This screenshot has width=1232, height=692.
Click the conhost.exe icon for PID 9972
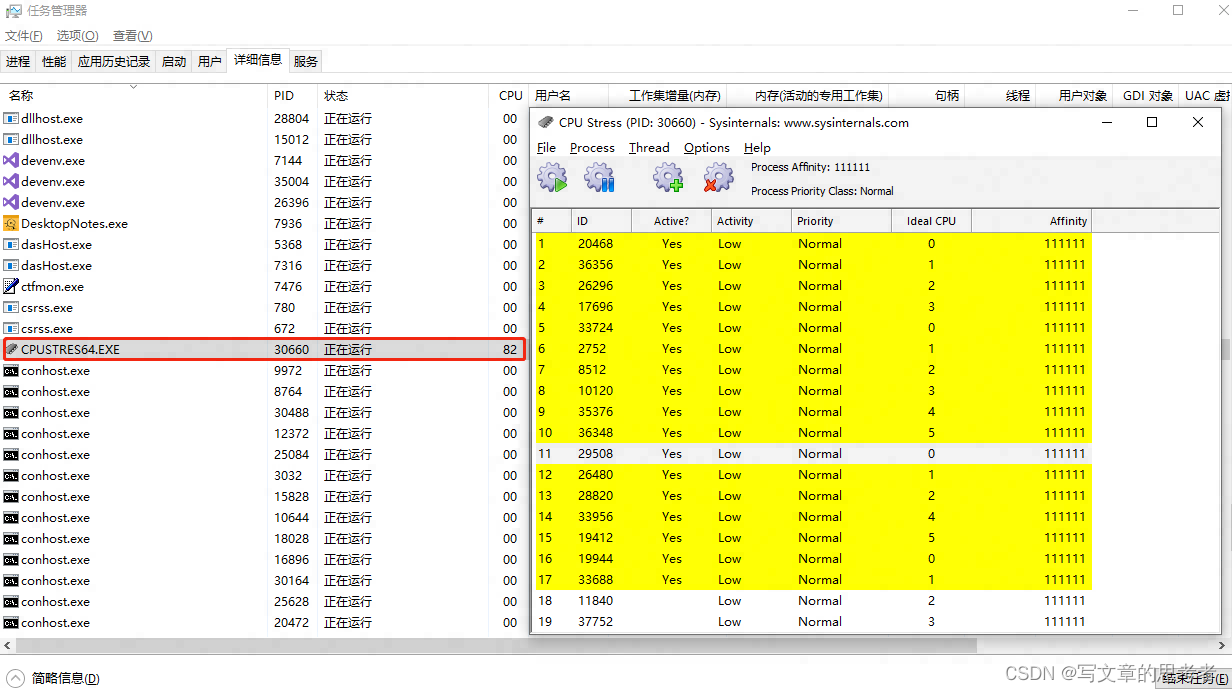[x=12, y=370]
